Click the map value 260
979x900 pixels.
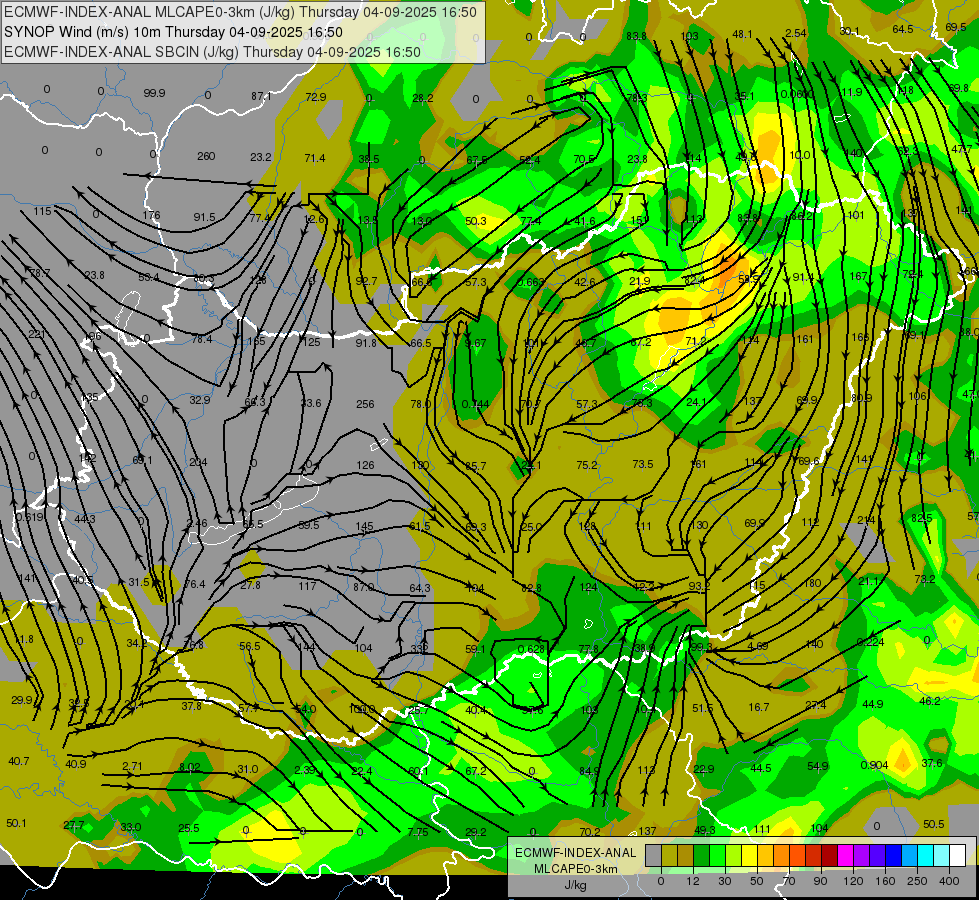(x=206, y=156)
